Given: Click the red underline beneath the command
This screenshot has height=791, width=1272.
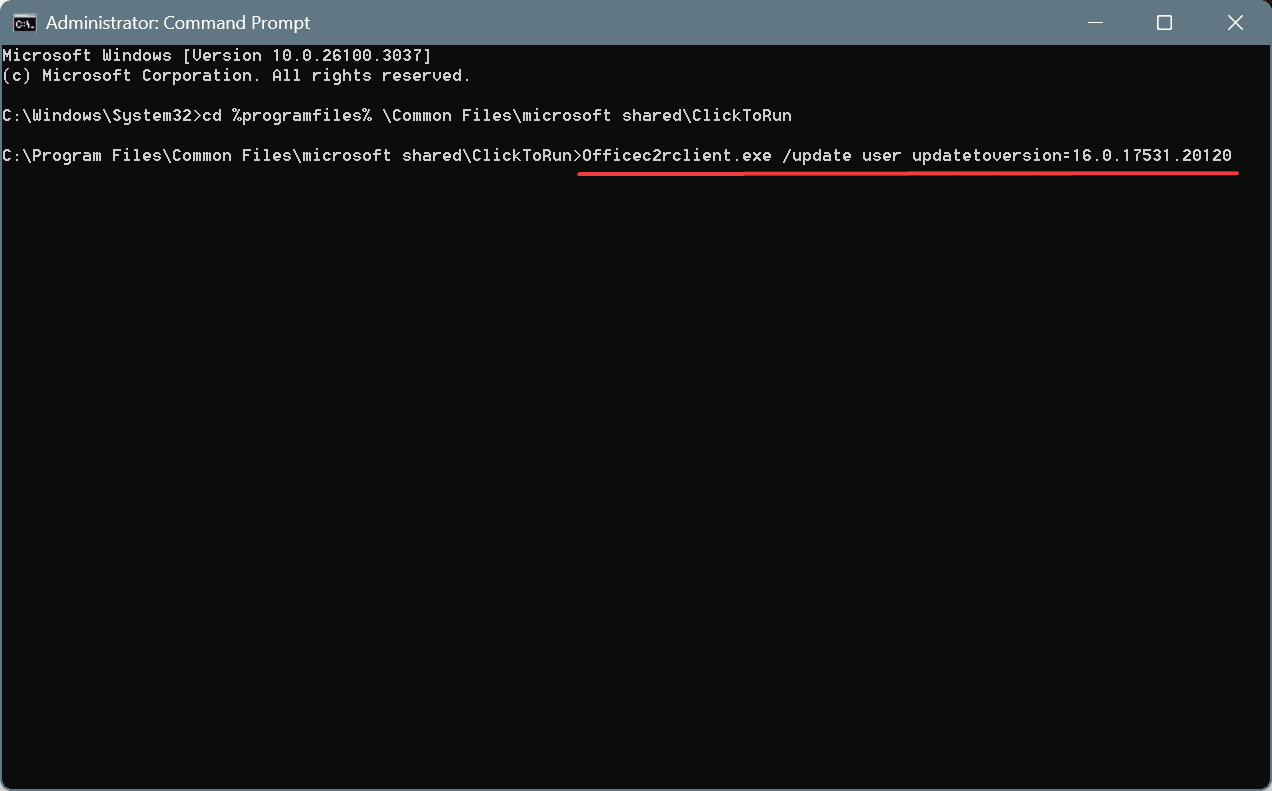Looking at the screenshot, I should click(x=908, y=172).
